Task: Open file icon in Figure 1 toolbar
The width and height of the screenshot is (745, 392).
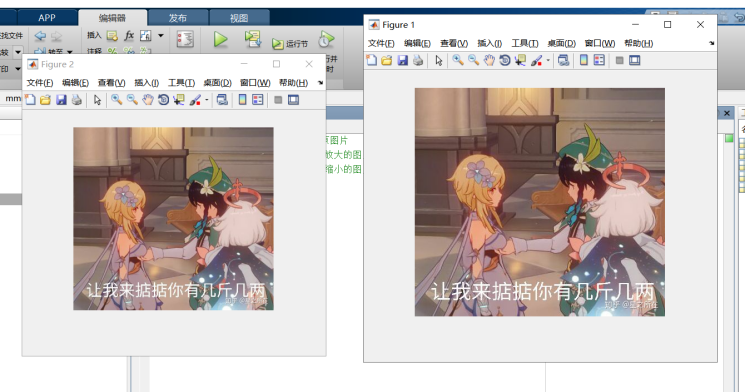Action: point(387,60)
